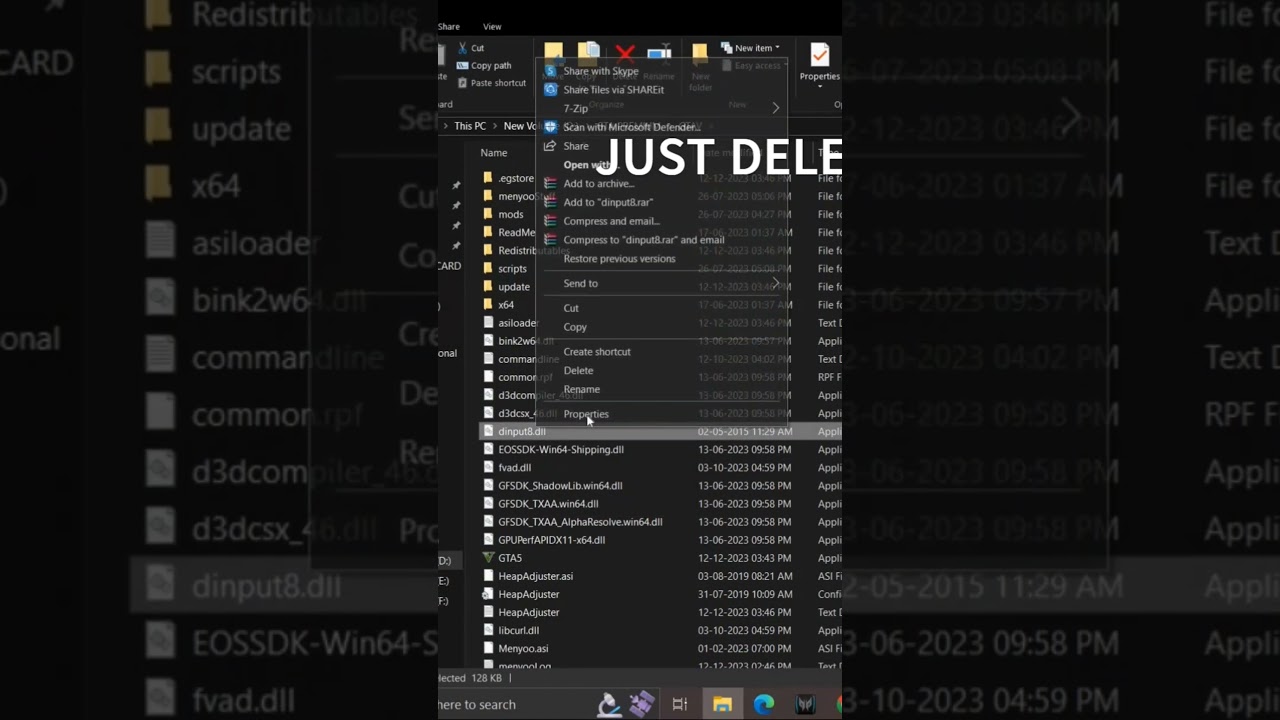This screenshot has height=720, width=1280.
Task: Open Task View on the taskbar
Action: [680, 705]
